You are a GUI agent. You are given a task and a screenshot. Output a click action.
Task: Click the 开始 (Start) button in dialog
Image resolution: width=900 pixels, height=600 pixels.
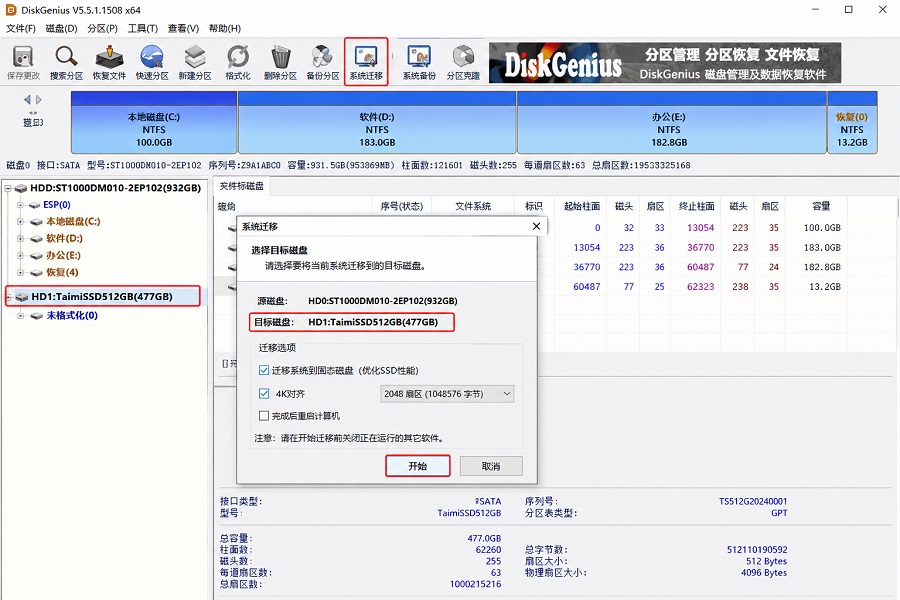(x=417, y=466)
